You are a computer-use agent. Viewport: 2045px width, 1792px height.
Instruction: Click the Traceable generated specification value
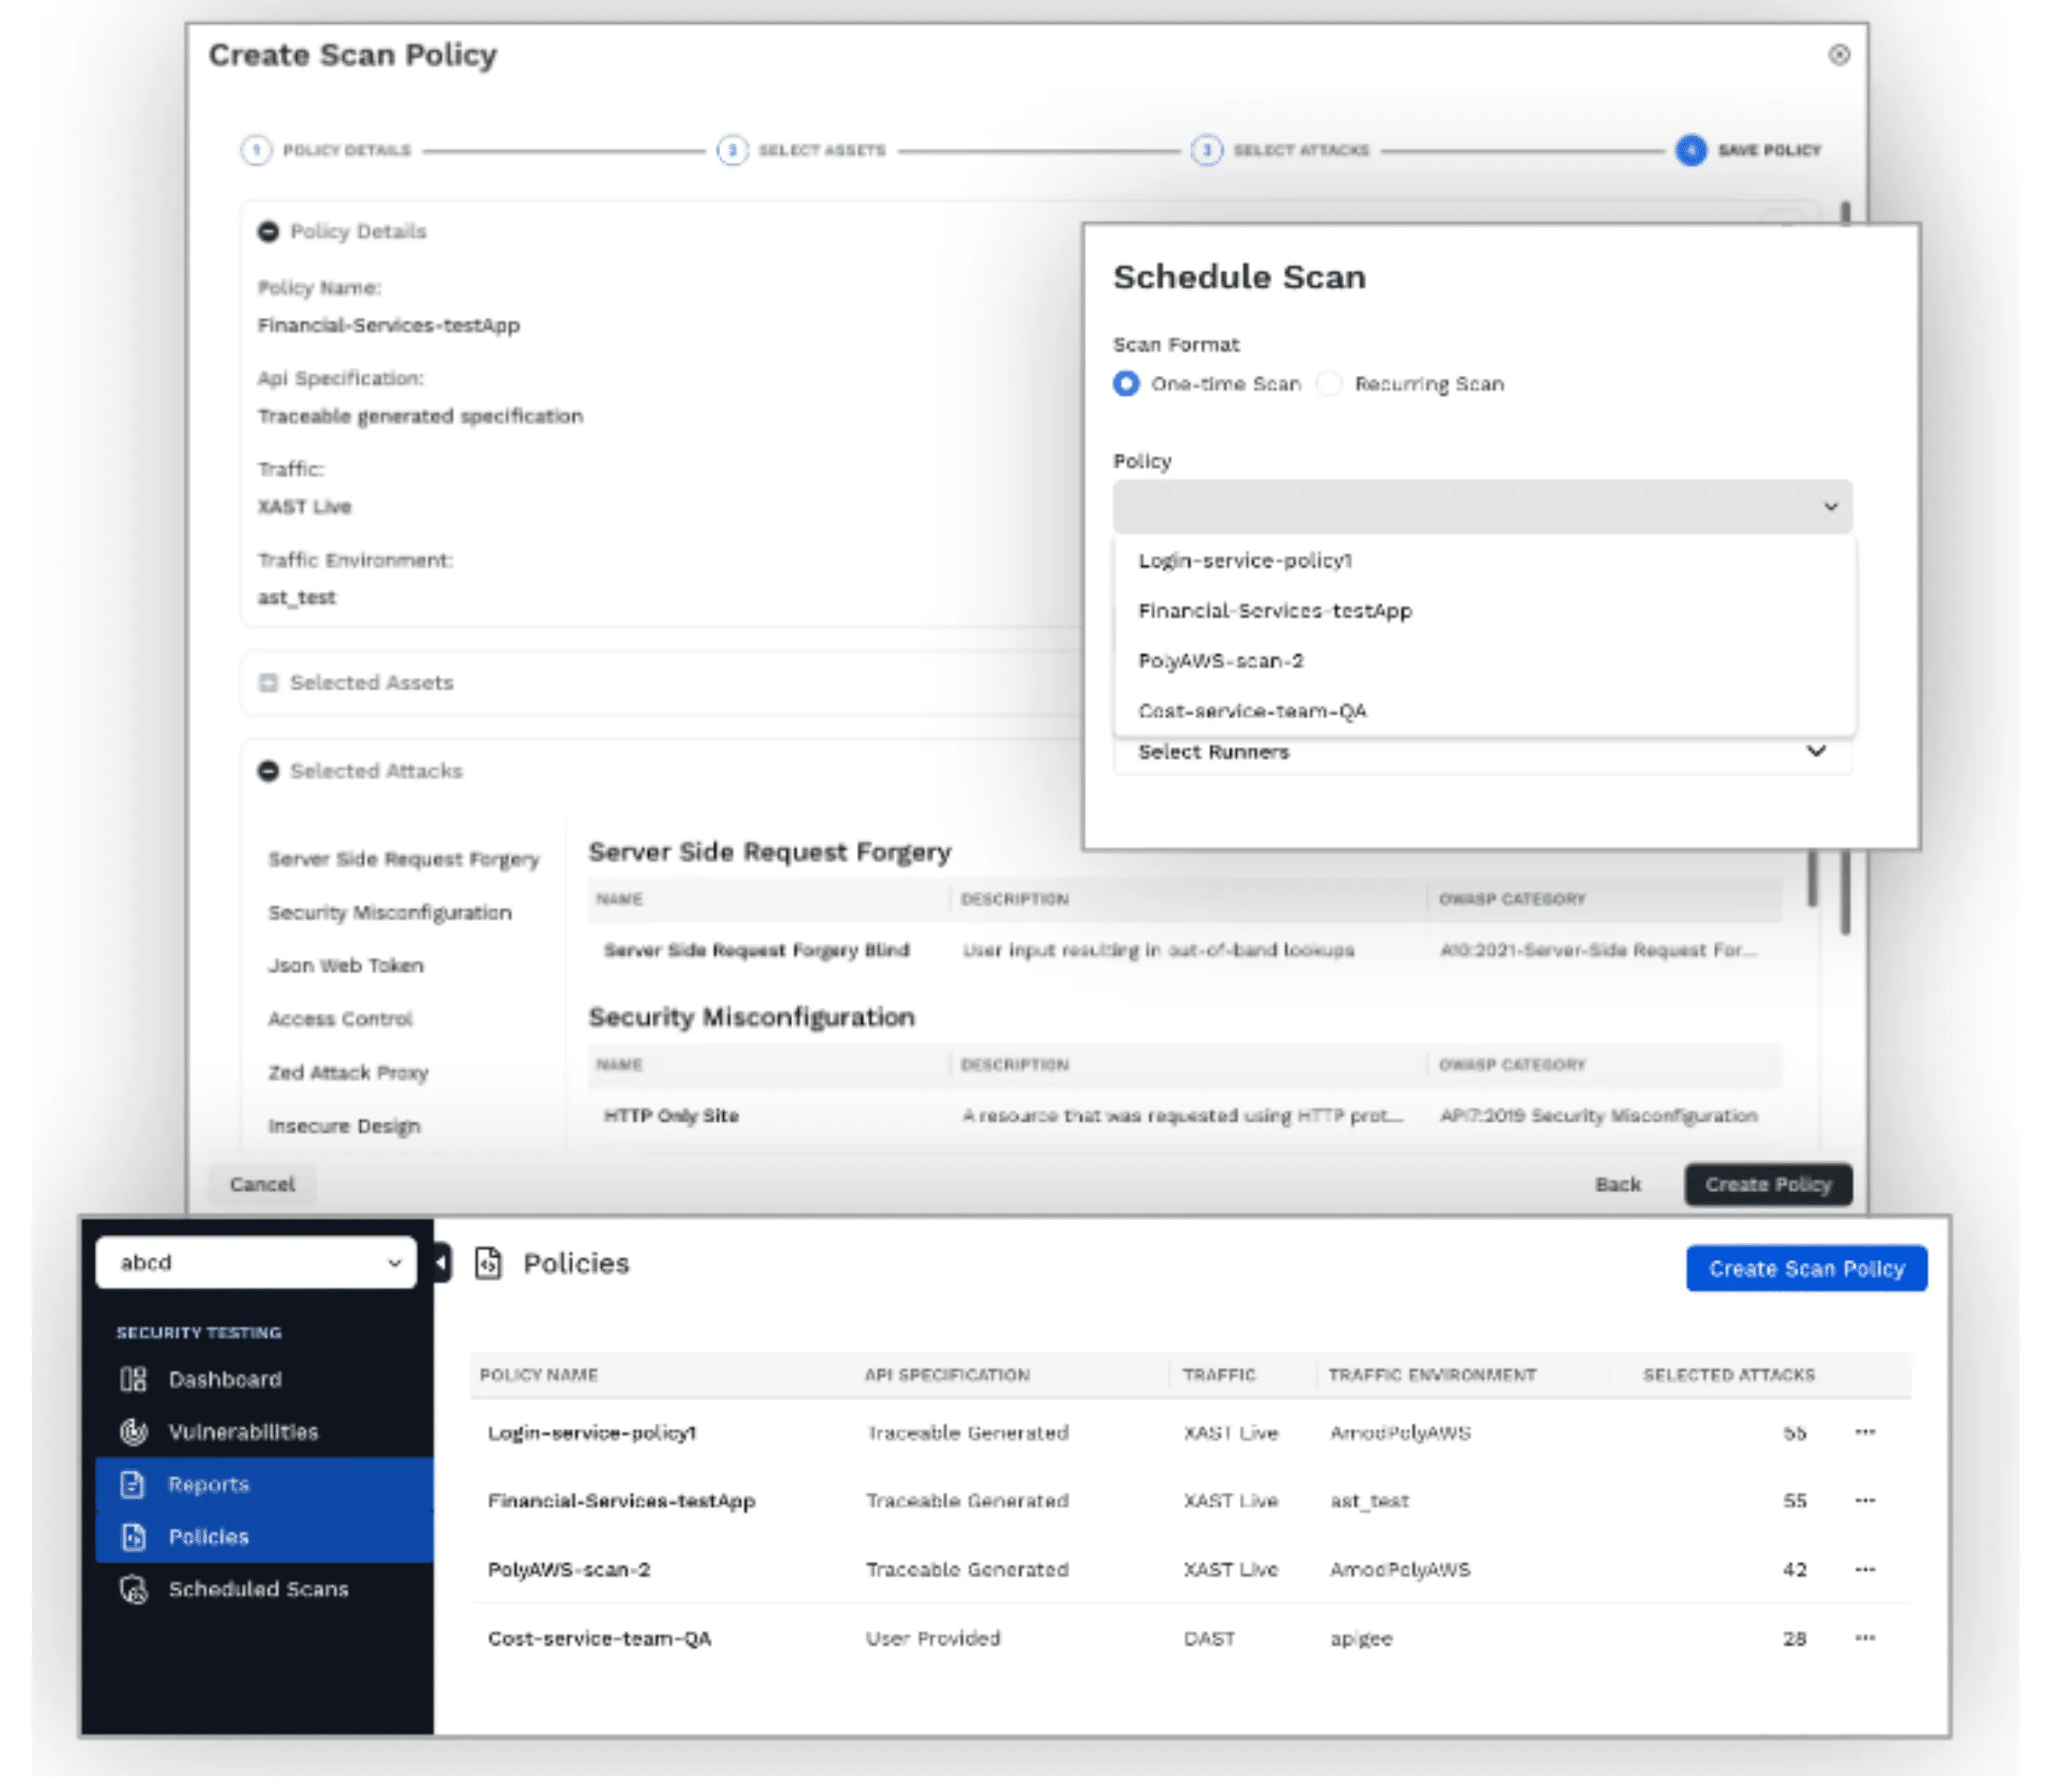(420, 416)
